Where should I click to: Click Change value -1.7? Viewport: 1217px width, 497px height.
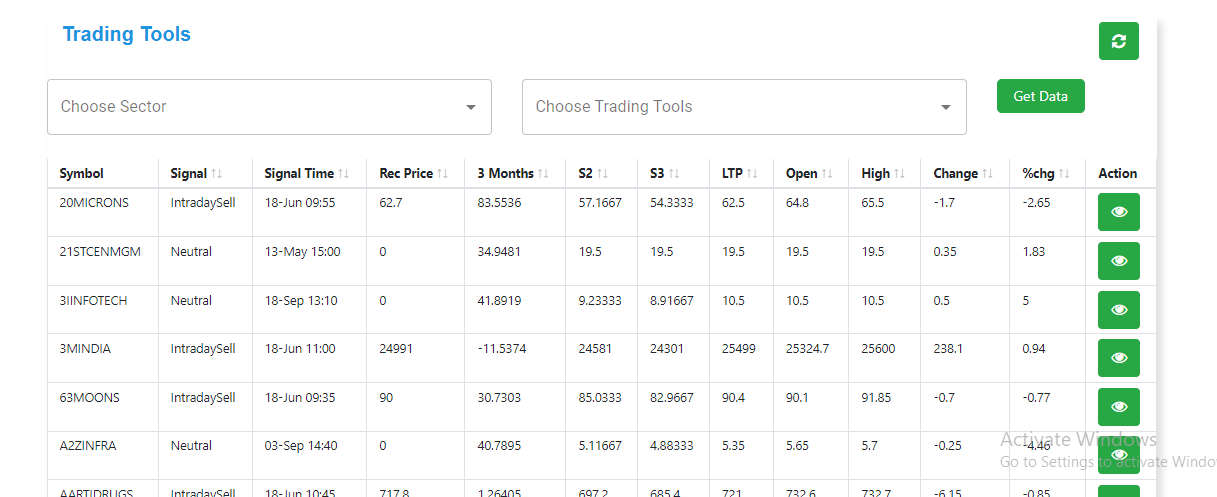[944, 203]
